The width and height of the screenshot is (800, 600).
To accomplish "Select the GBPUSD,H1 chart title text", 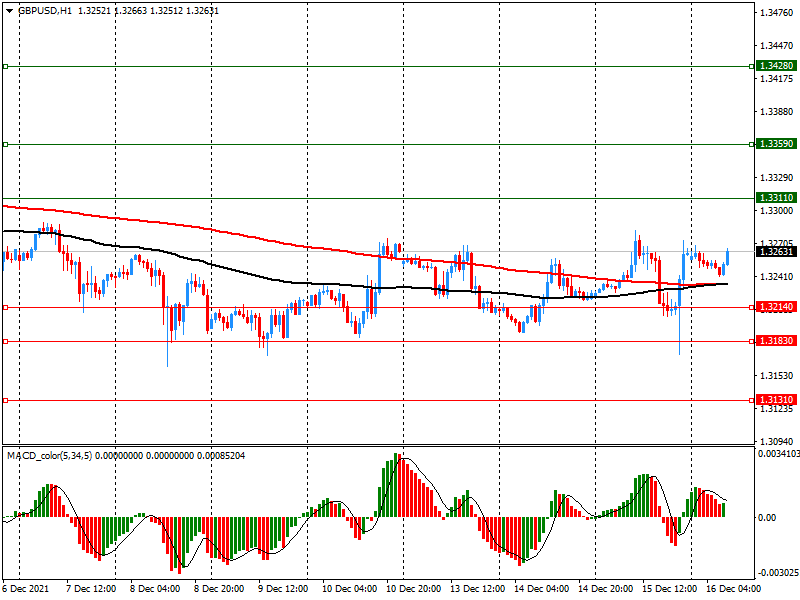I will [x=45, y=11].
